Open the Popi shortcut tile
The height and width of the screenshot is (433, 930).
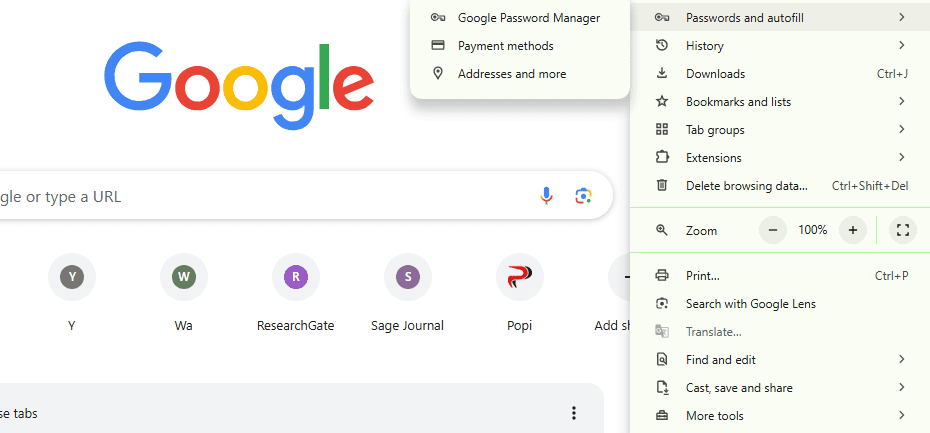tap(520, 294)
